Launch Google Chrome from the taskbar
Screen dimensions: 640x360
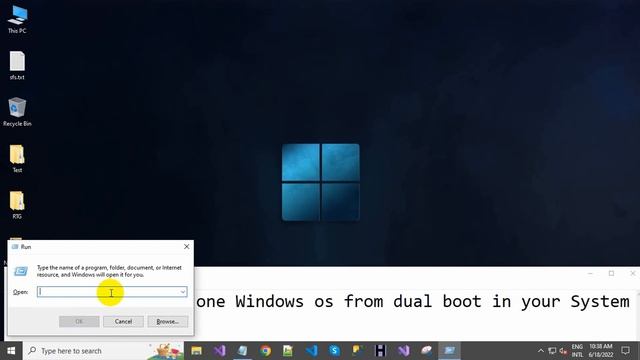tap(265, 351)
